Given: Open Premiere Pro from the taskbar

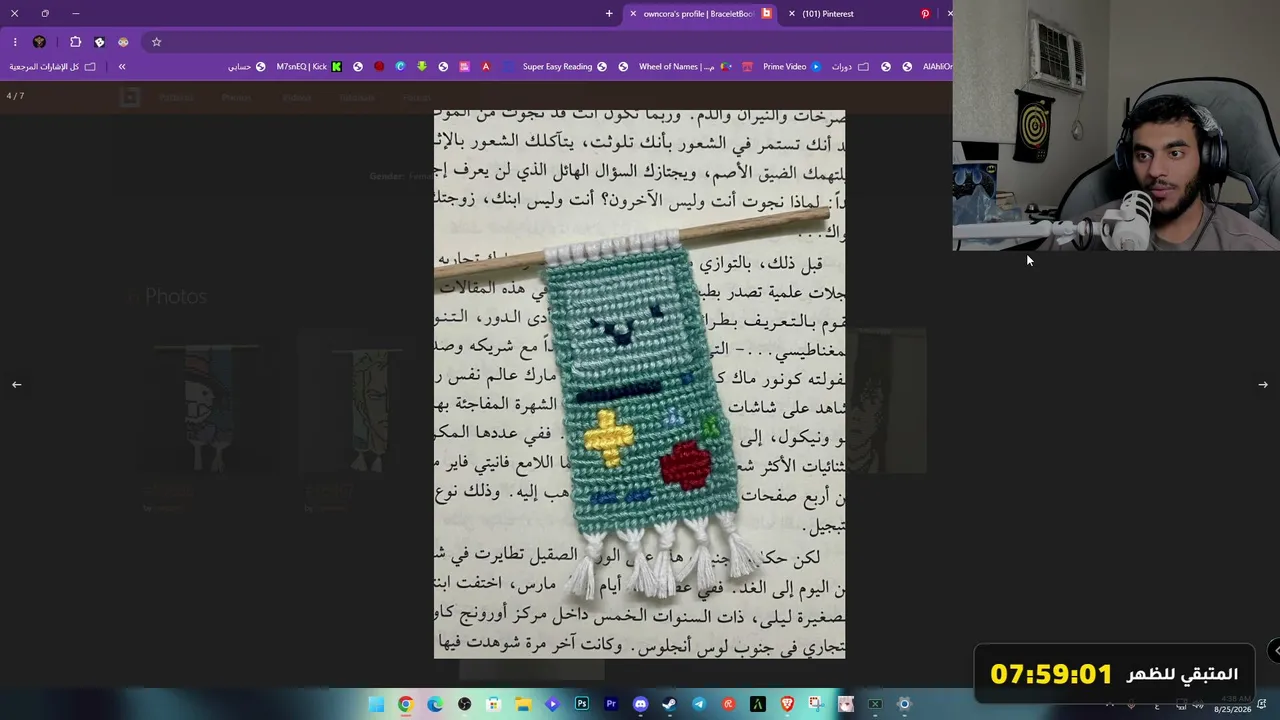Looking at the screenshot, I should coord(611,704).
